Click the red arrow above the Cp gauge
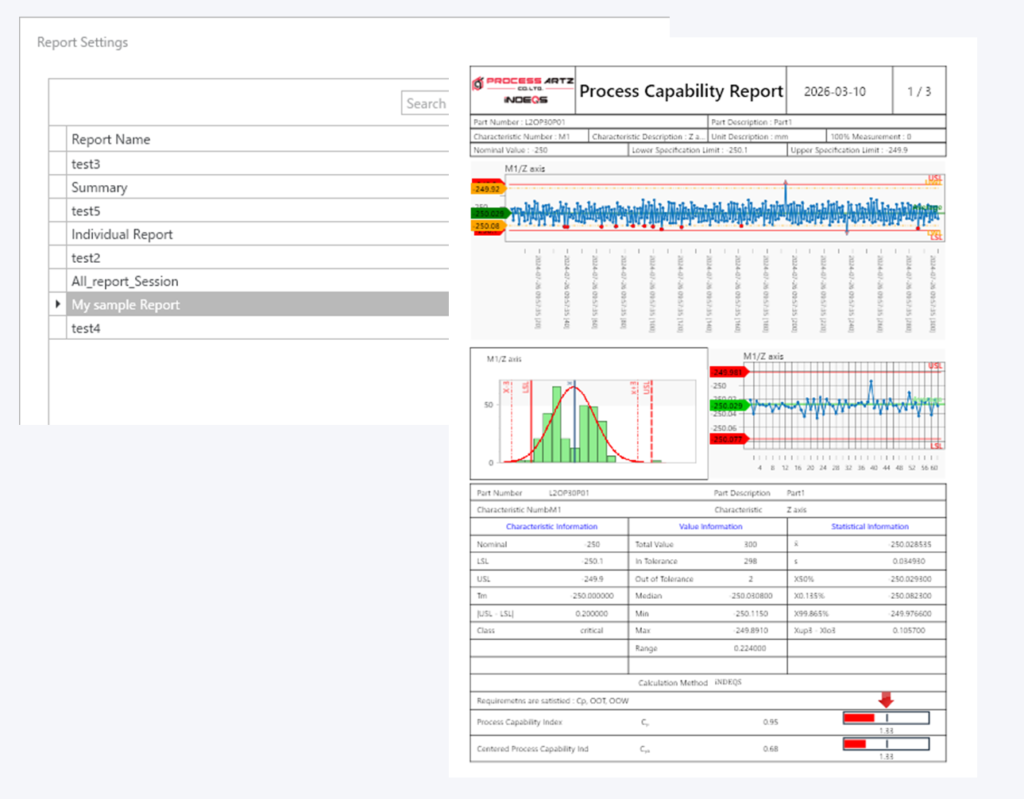This screenshot has width=1024, height=799. point(885,699)
